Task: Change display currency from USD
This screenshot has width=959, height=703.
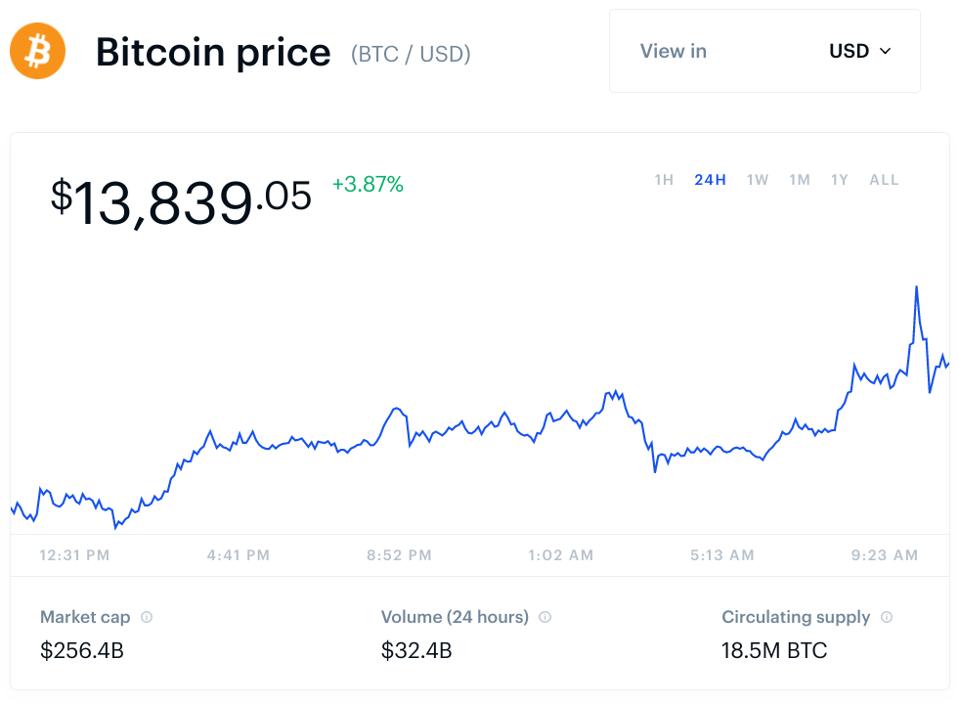Action: [x=848, y=51]
